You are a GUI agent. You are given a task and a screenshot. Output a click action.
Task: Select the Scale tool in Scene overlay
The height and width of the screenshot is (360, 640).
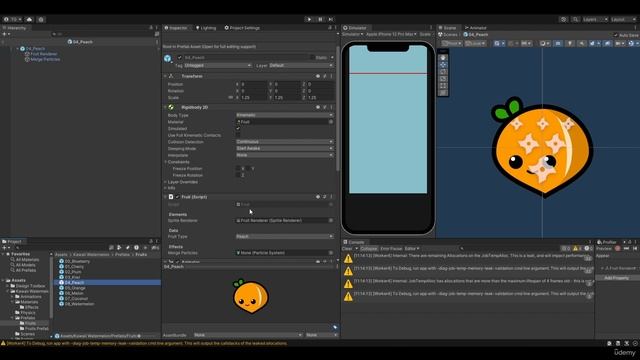(443, 79)
